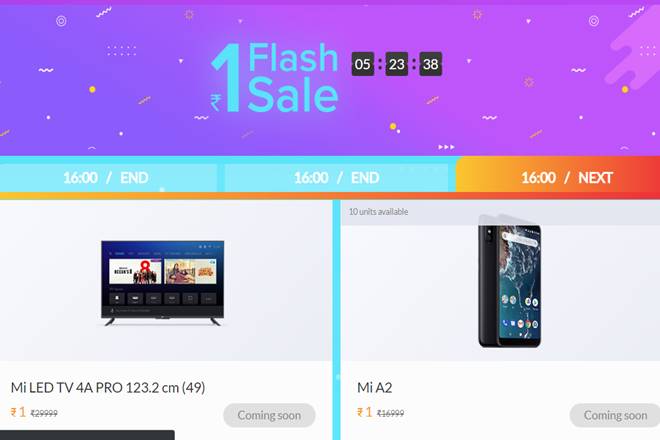Viewport: 660px width, 440px height.
Task: Click the ₹1 price under Mi LED TV
Action: [18, 412]
